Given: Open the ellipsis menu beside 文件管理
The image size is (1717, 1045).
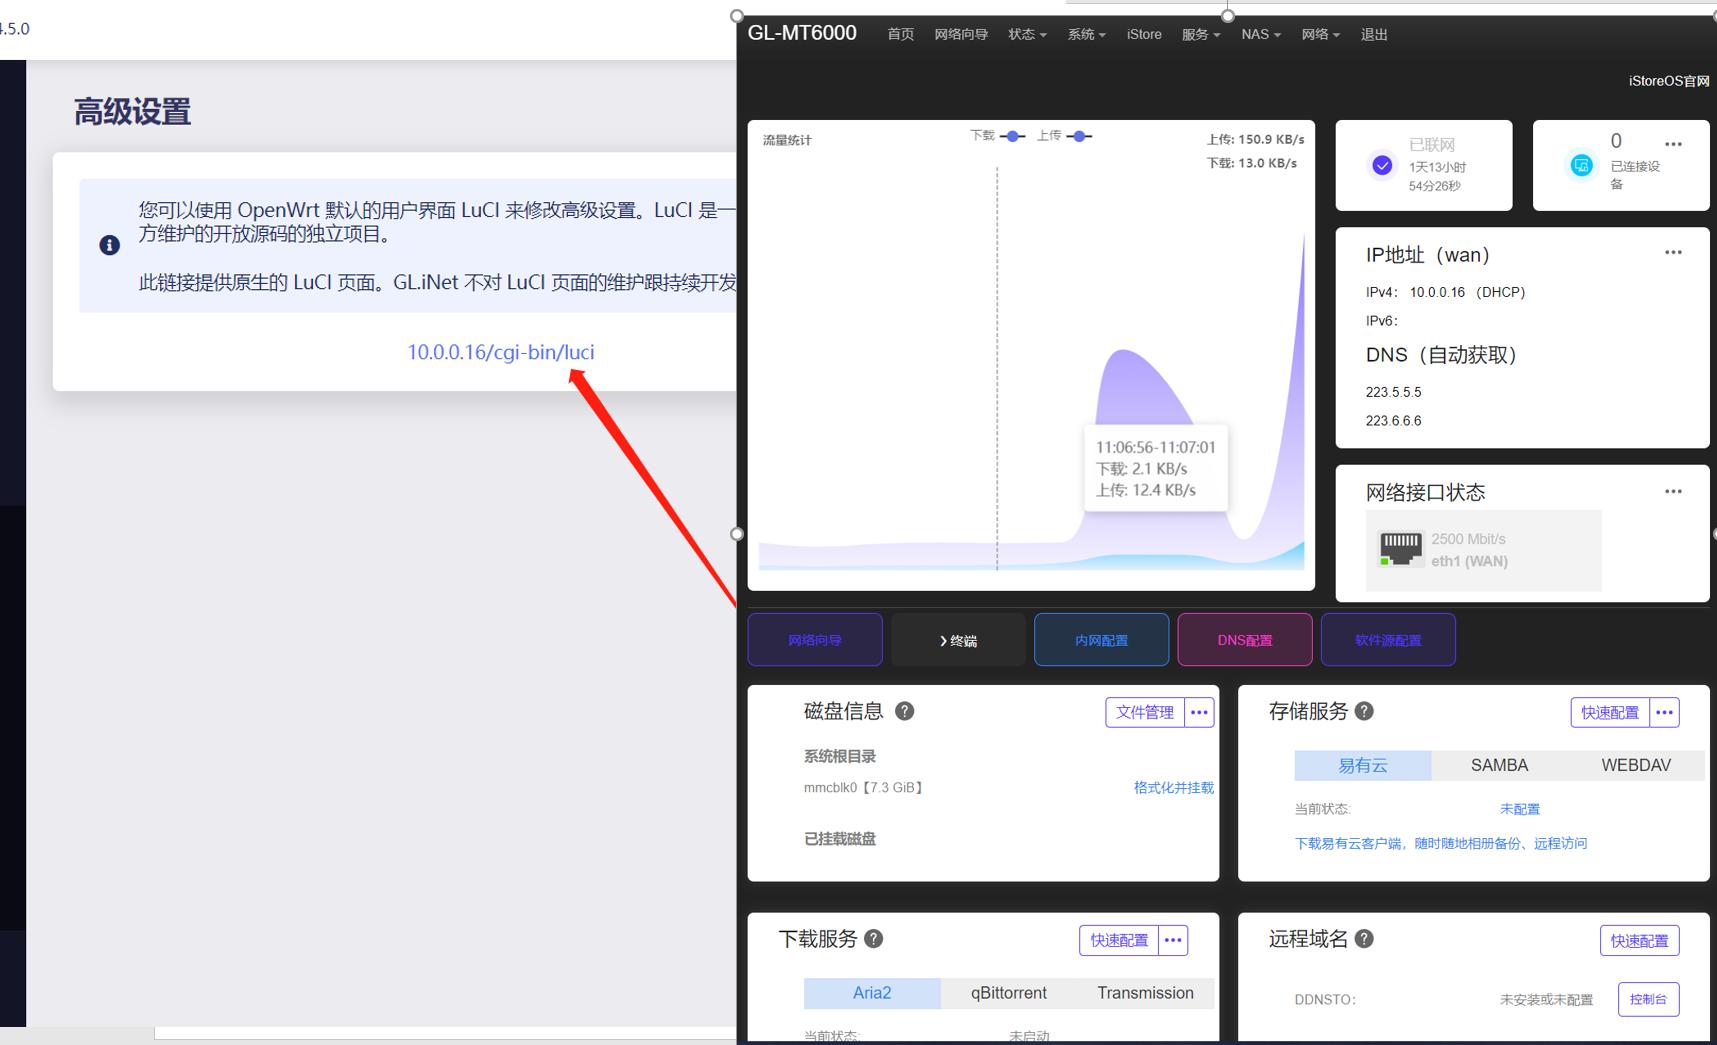Looking at the screenshot, I should pyautogui.click(x=1199, y=712).
